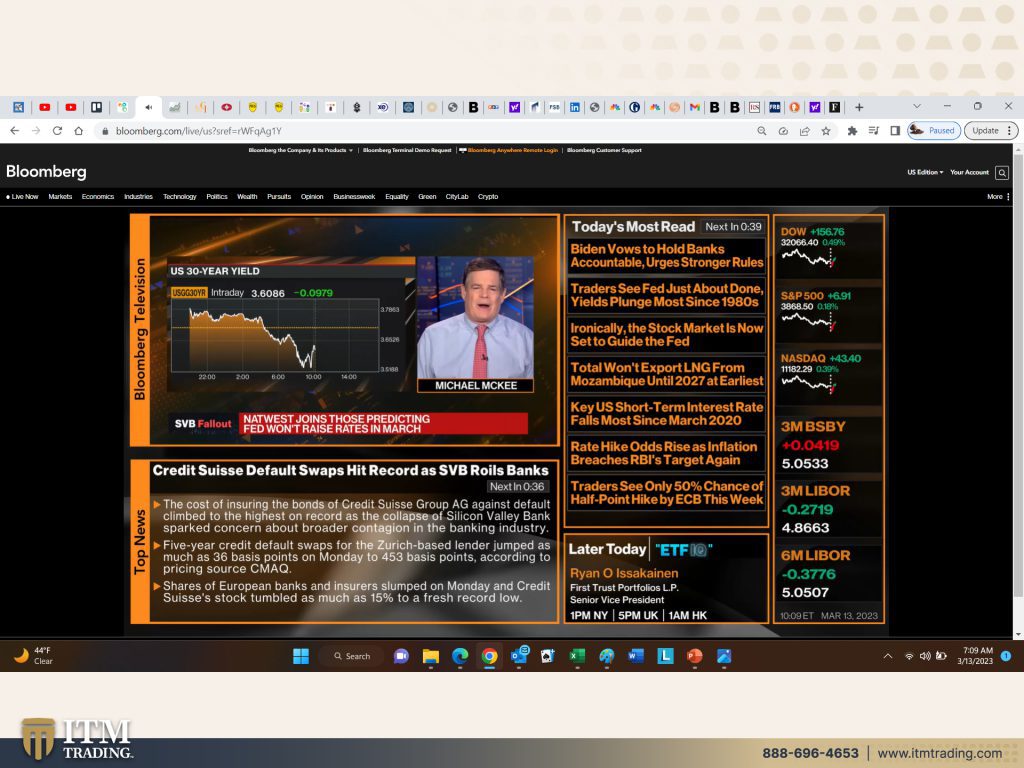Expand the tab search chevron

917,106
